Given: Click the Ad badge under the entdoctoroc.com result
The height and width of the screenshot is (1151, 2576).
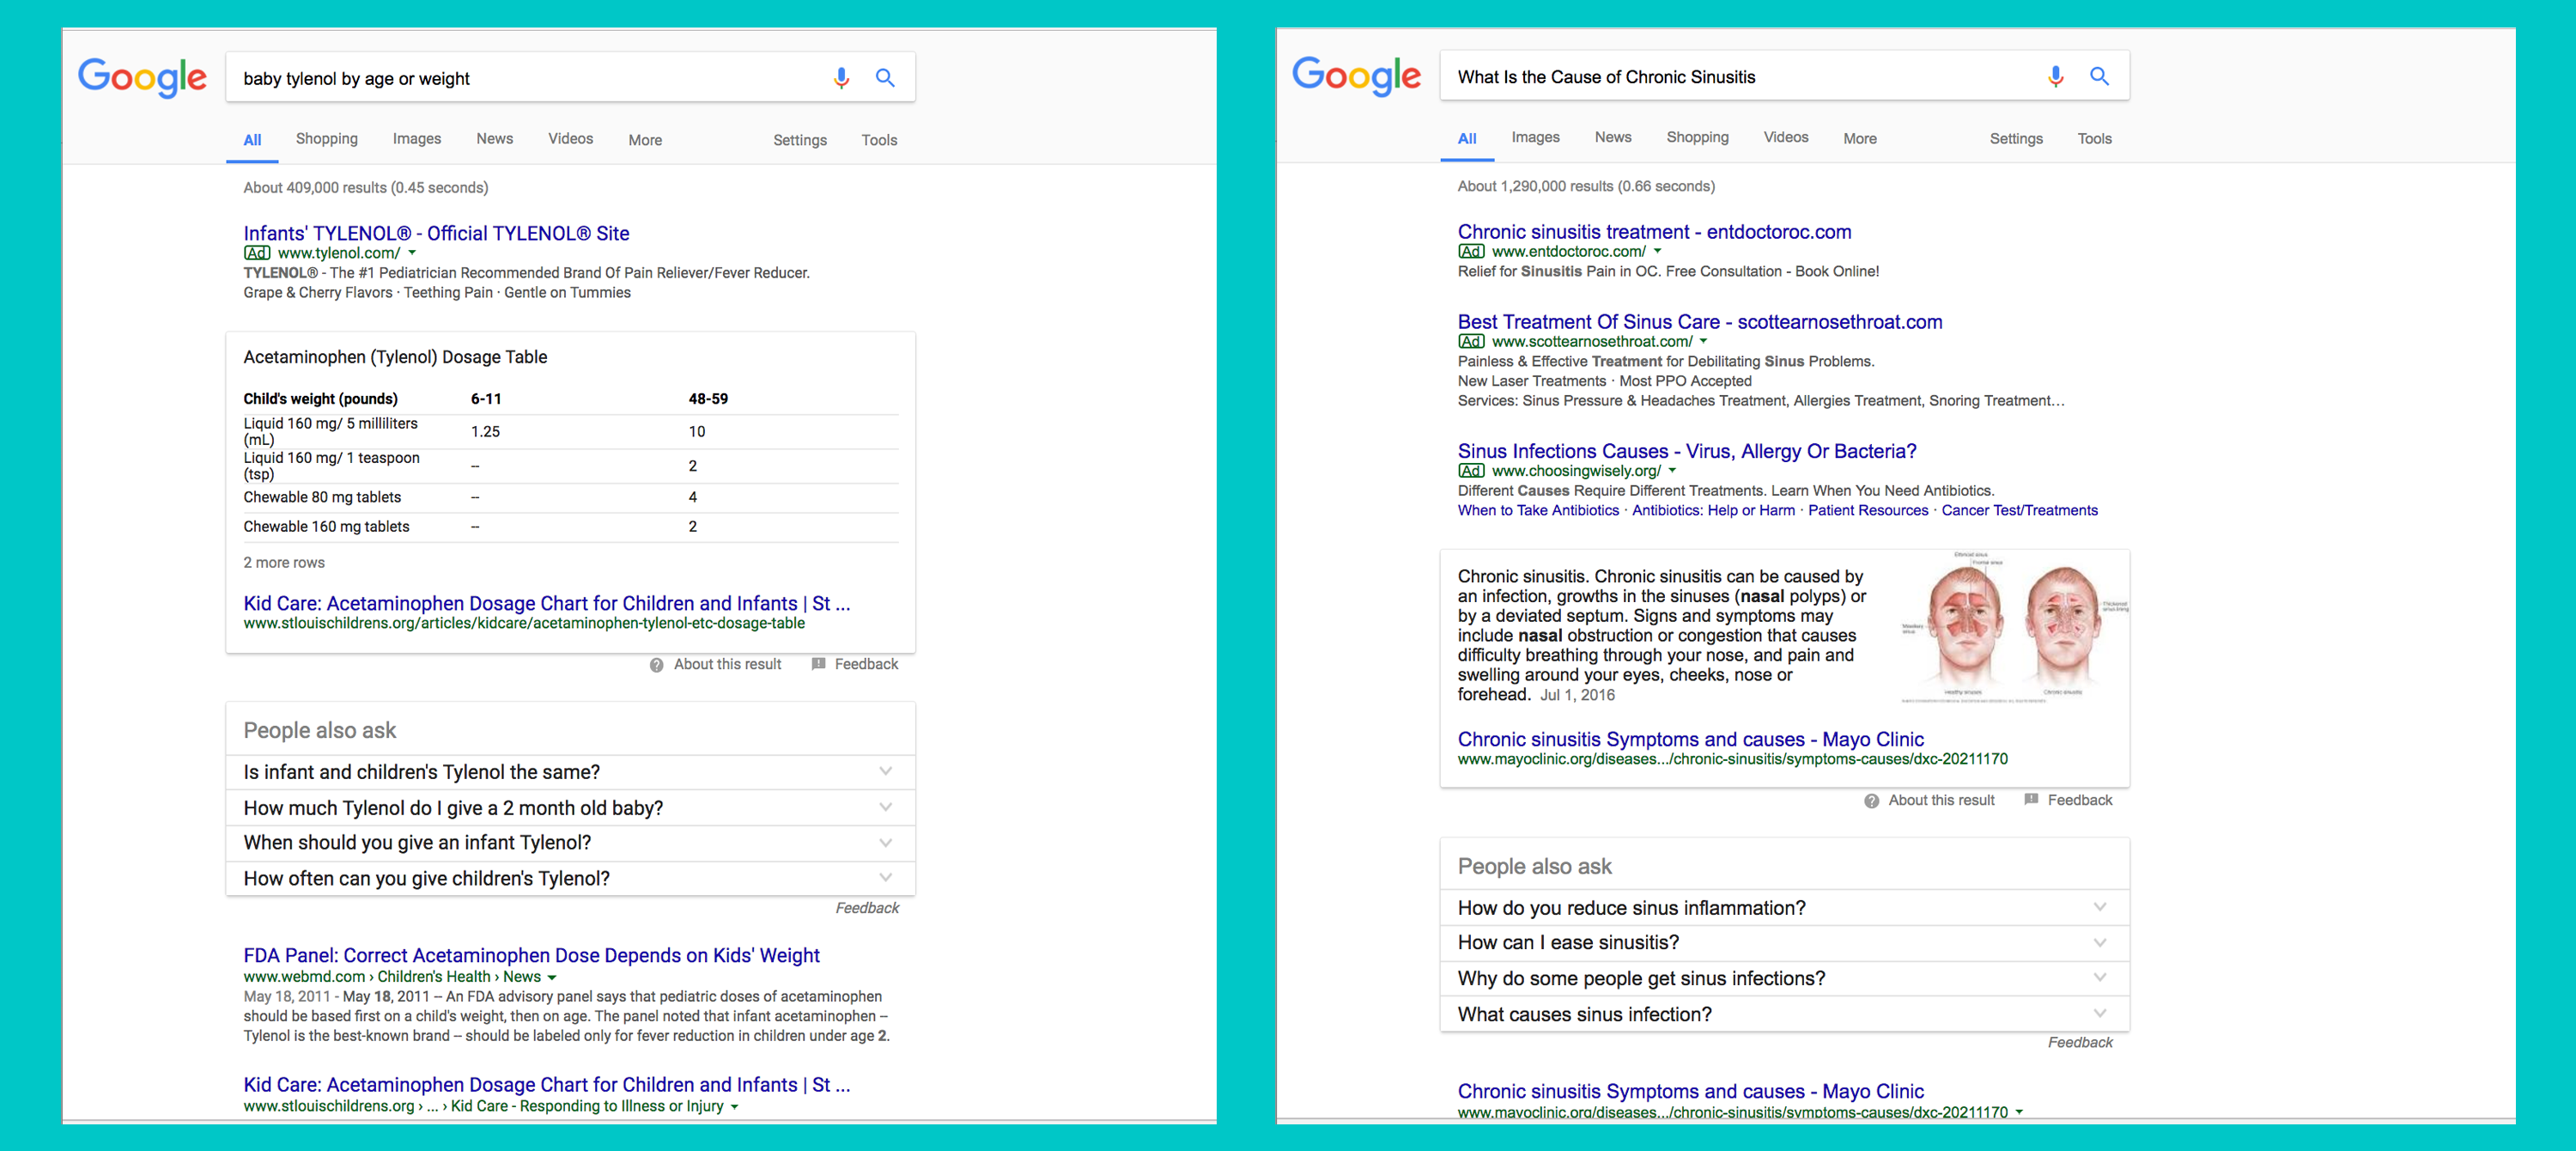Looking at the screenshot, I should [1471, 252].
